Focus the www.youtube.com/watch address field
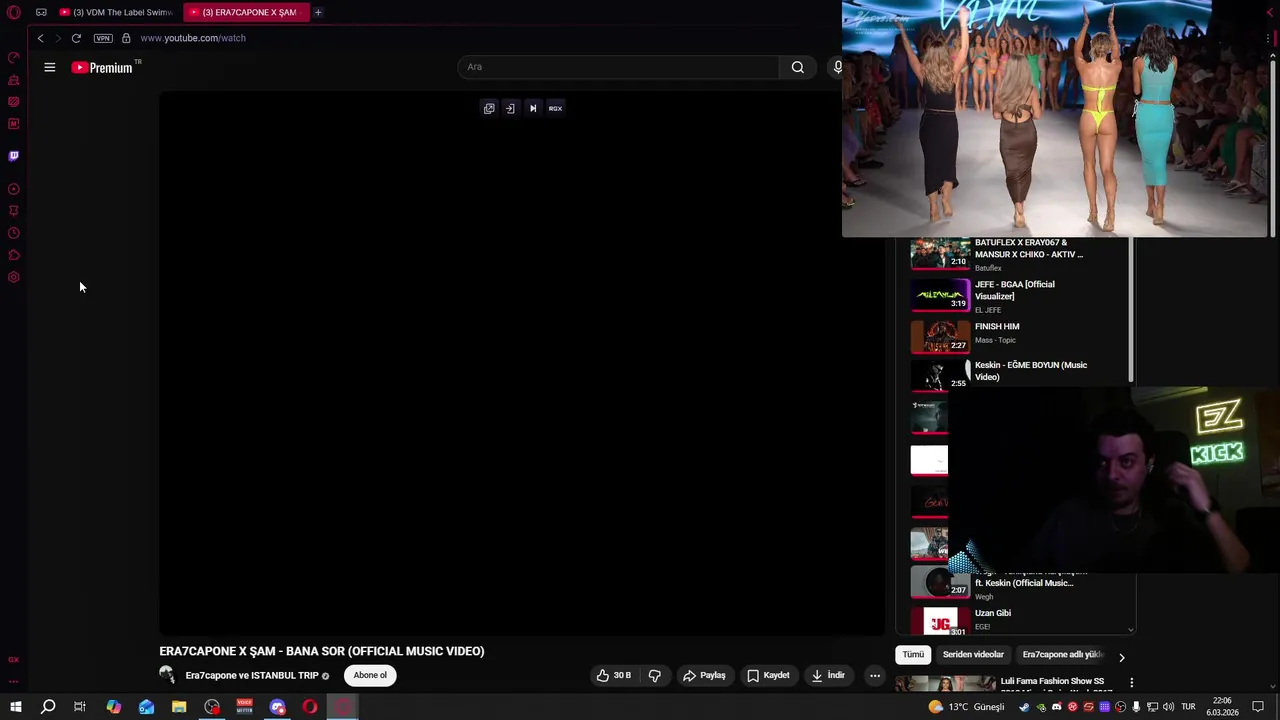Screen dimensions: 1280x720 point(193,38)
